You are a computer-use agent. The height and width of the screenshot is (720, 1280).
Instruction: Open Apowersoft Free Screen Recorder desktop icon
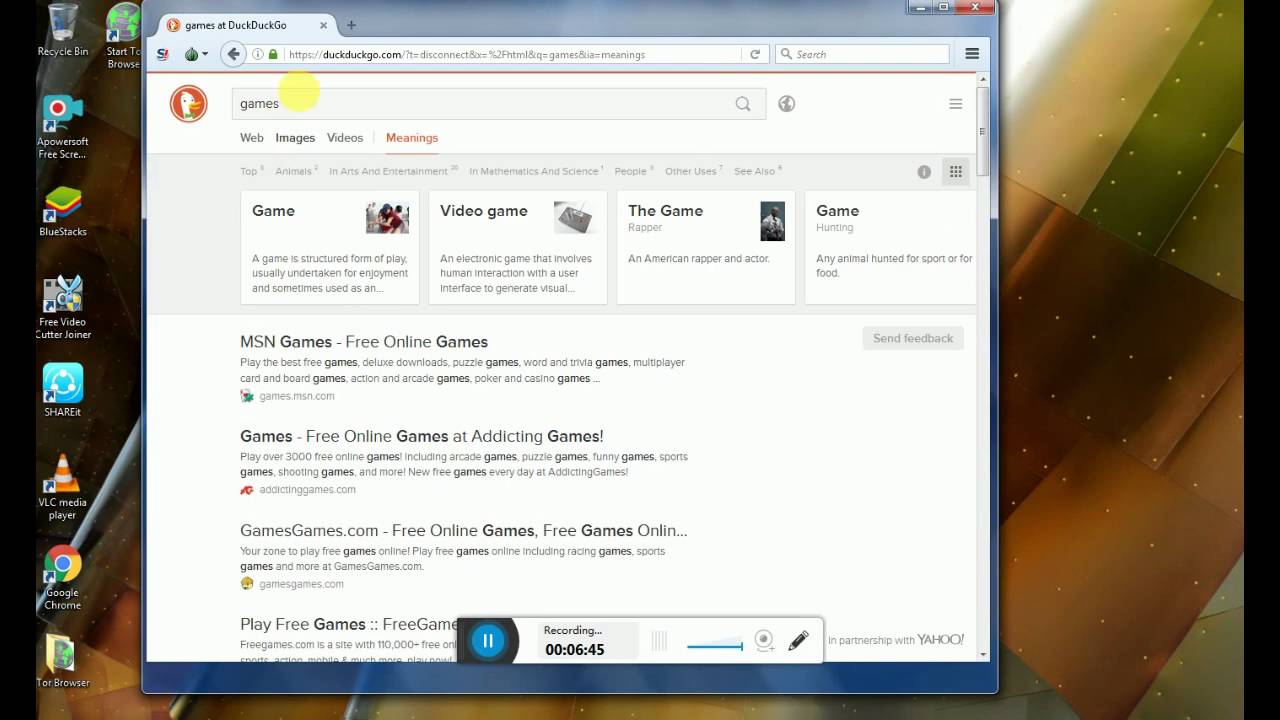[x=62, y=127]
